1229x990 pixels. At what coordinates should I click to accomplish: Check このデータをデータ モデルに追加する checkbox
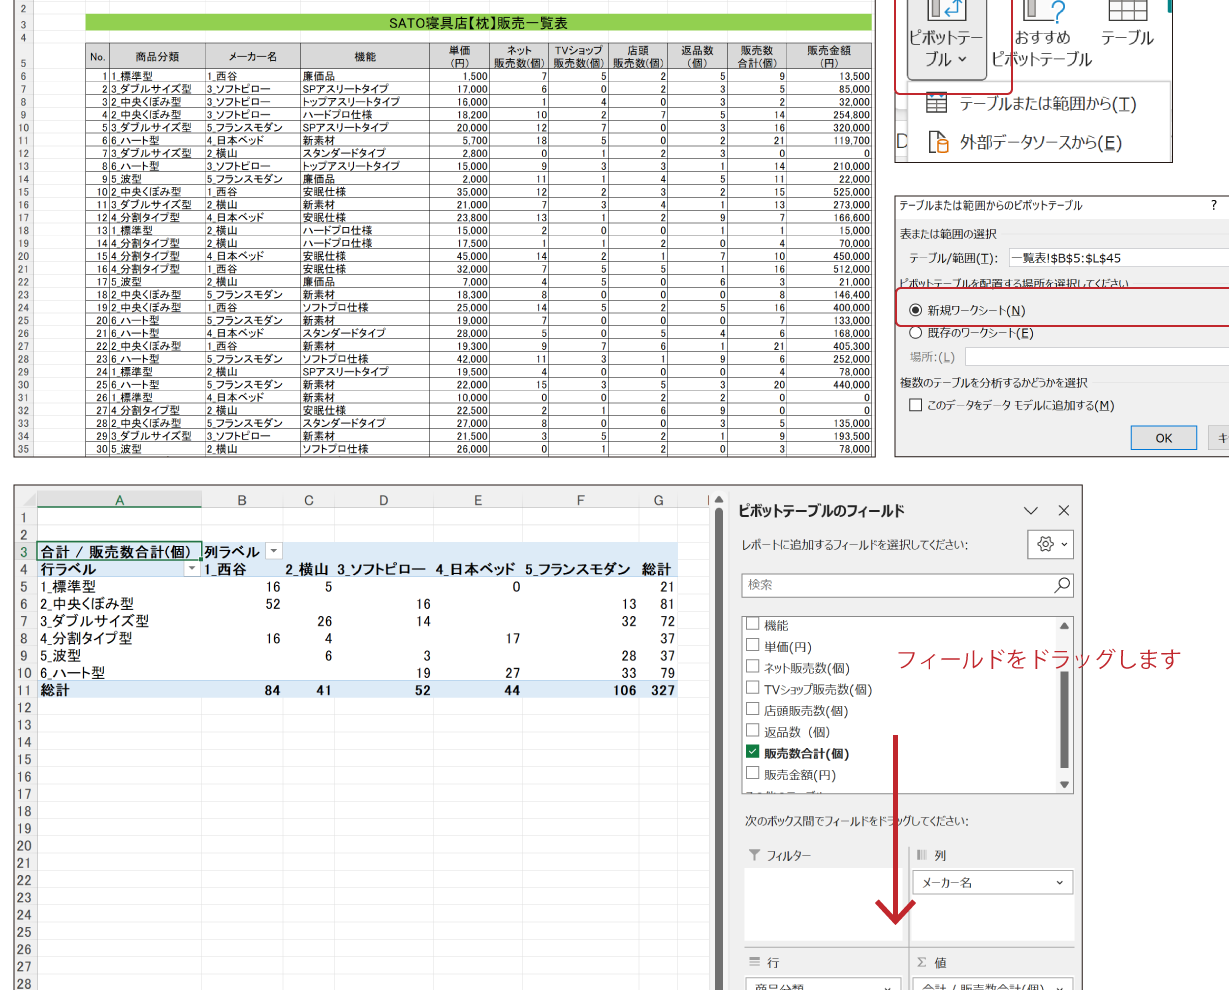[915, 405]
